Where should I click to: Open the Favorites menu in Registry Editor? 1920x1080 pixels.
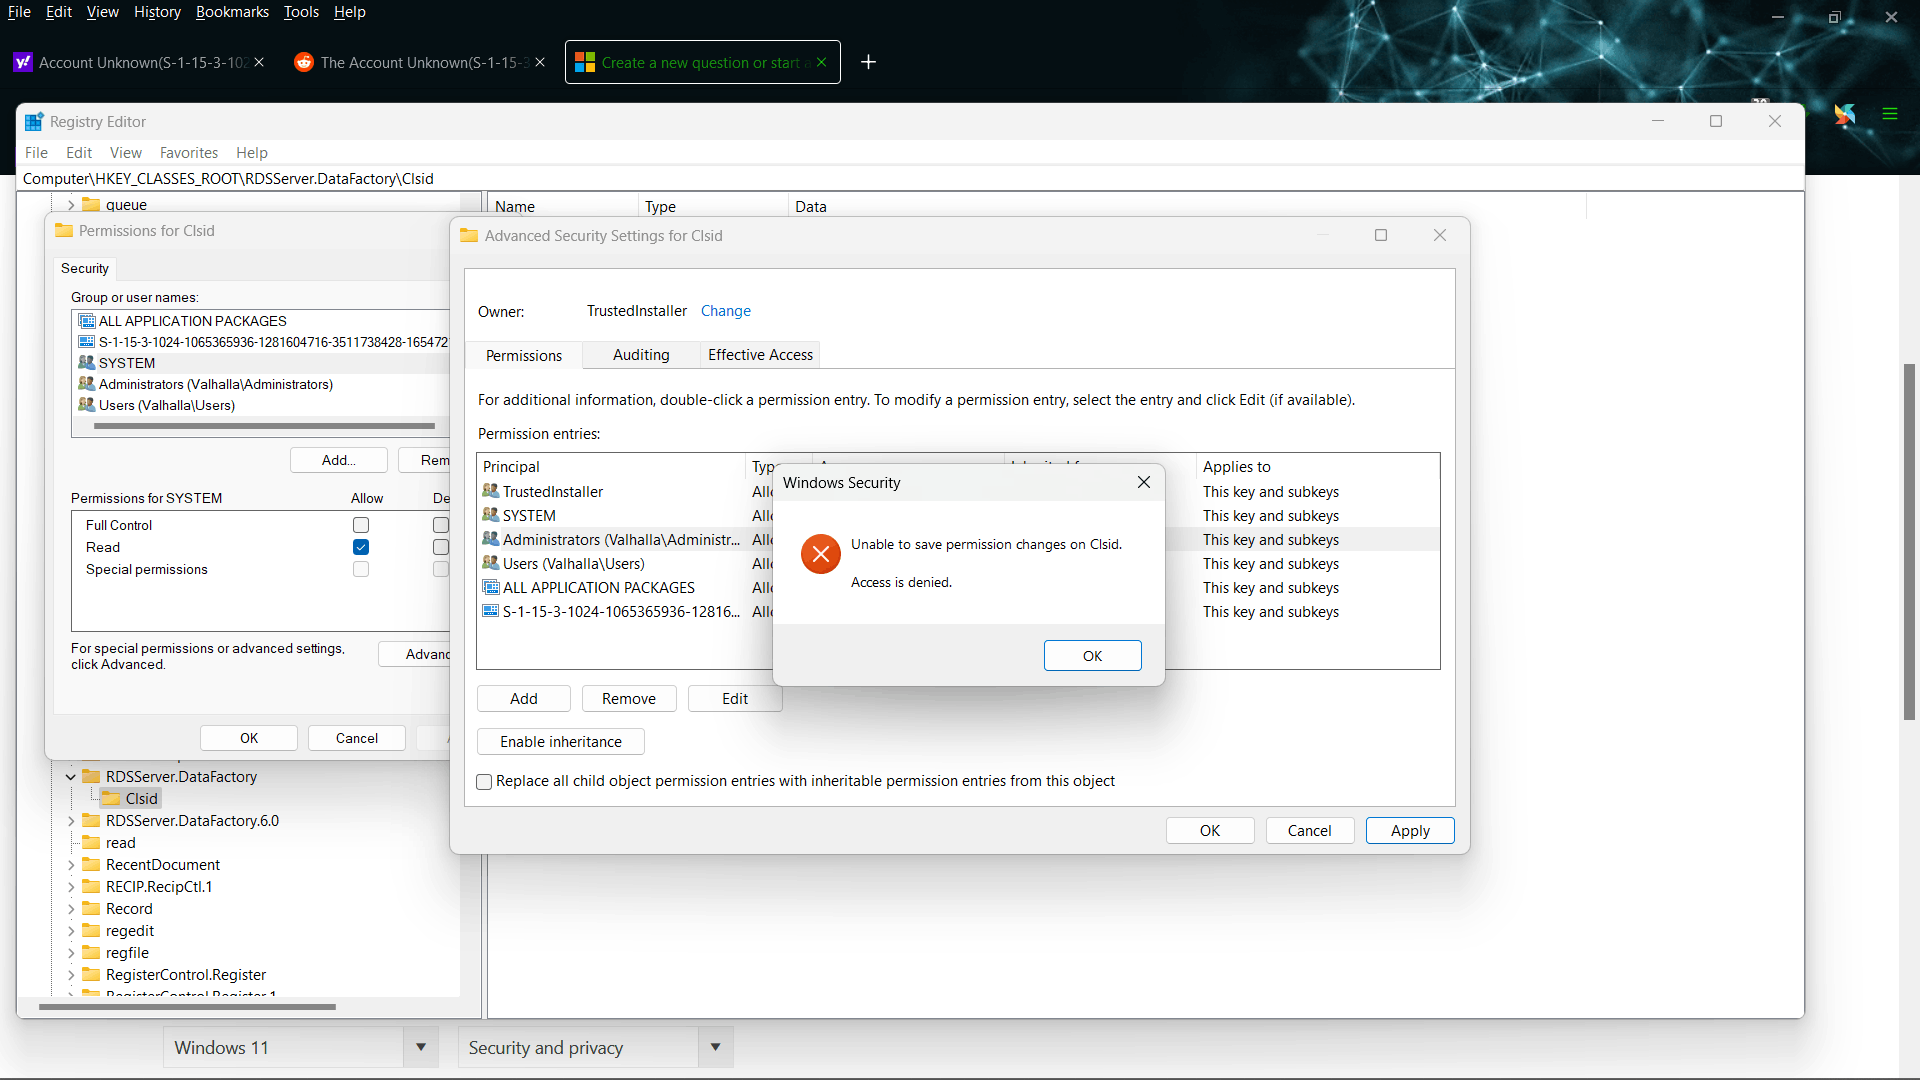point(188,153)
